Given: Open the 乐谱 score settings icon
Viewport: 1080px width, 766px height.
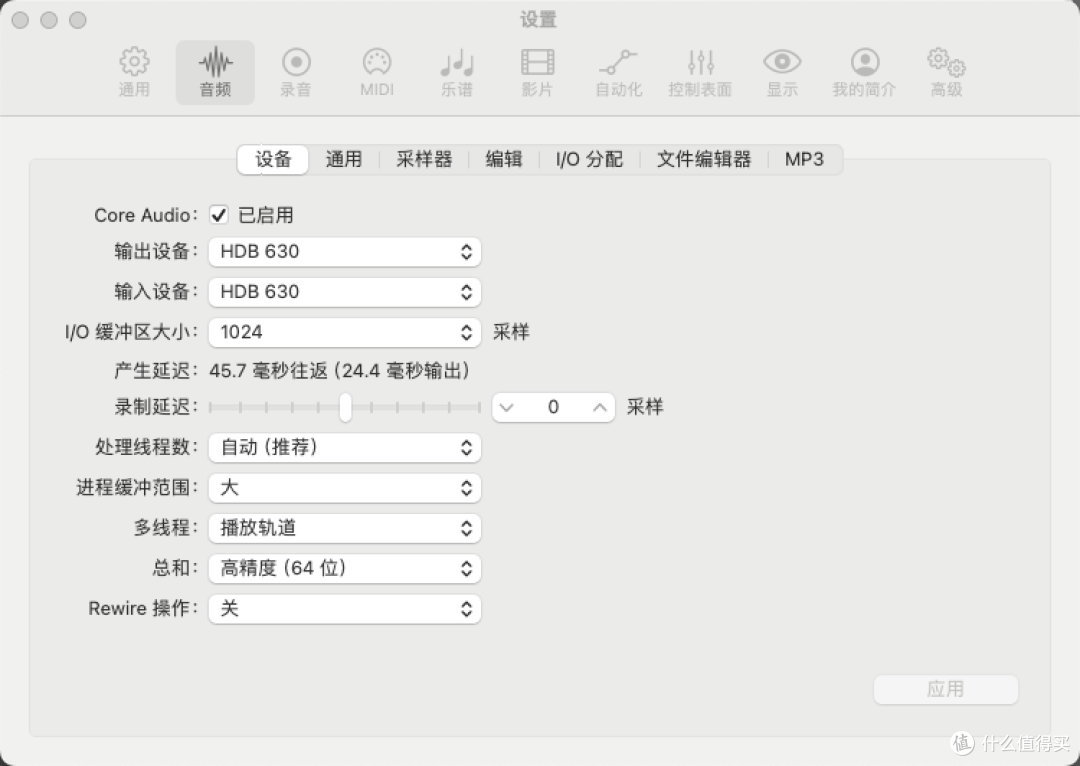Looking at the screenshot, I should click(457, 72).
